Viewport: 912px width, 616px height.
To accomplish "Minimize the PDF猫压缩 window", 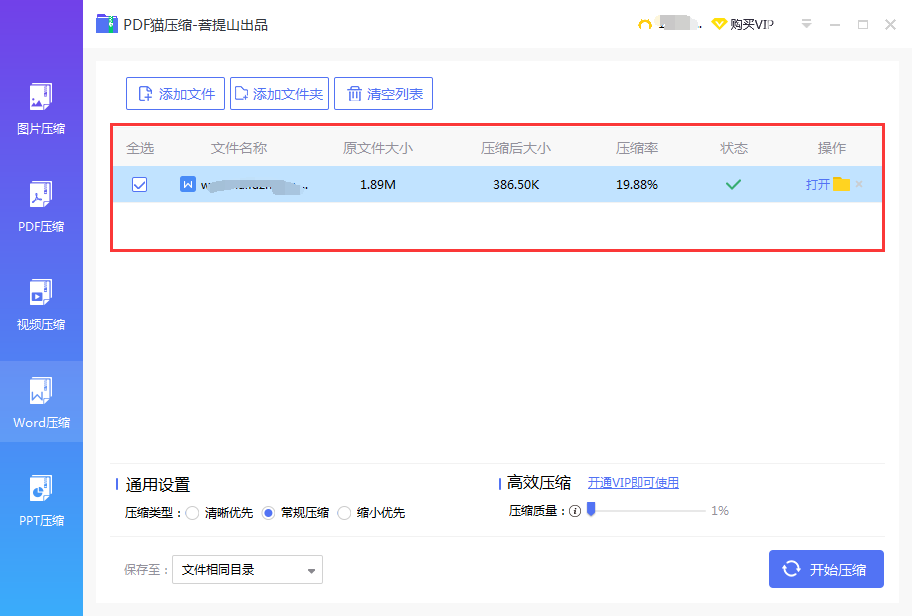I will click(835, 25).
